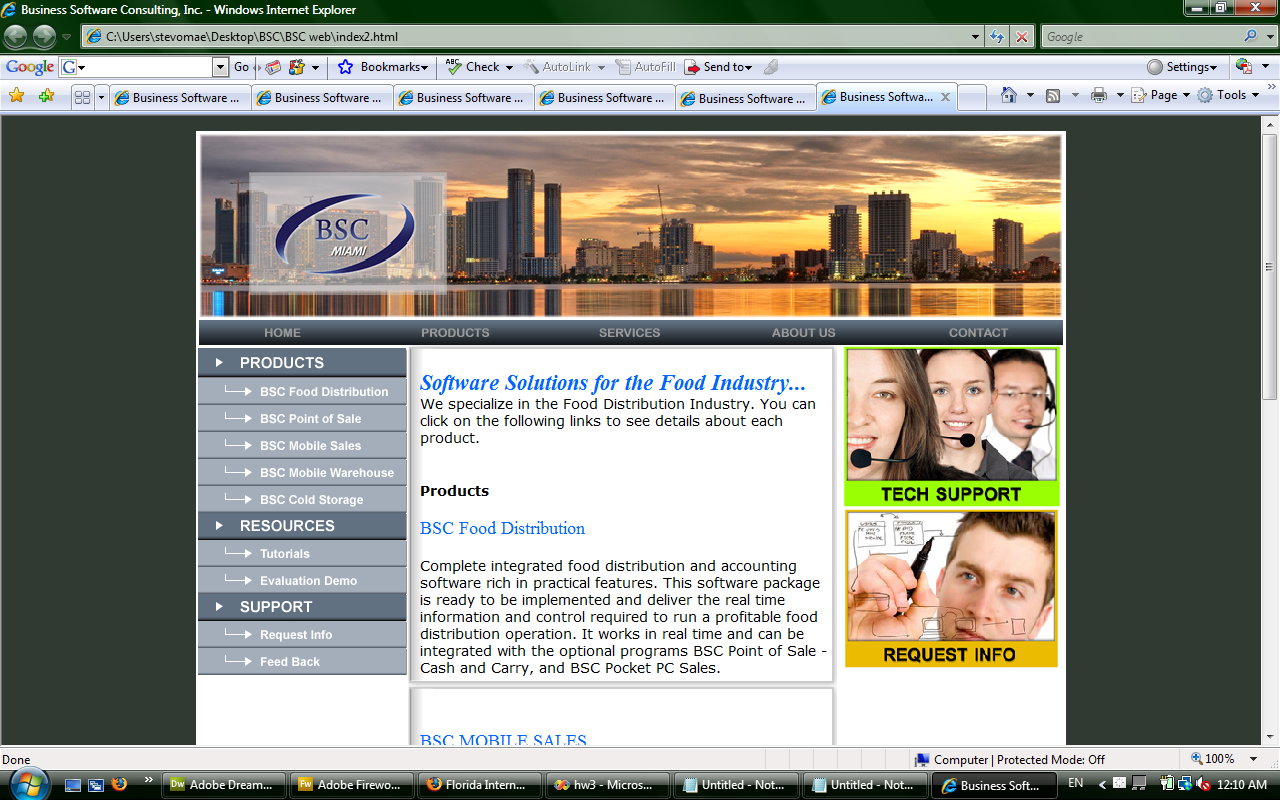1280x800 pixels.
Task: Open the Google toolbar Settings dropdown
Action: coord(1182,67)
